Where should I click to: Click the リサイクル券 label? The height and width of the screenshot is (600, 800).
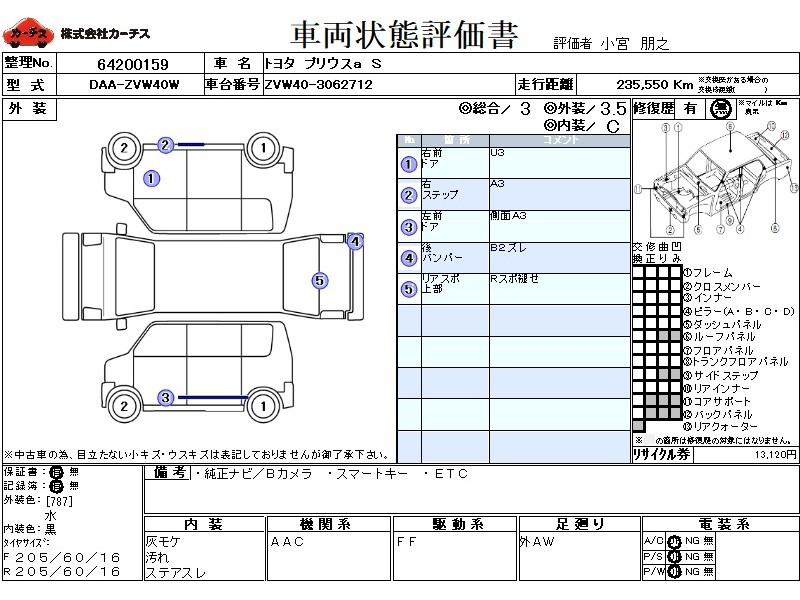coord(662,454)
